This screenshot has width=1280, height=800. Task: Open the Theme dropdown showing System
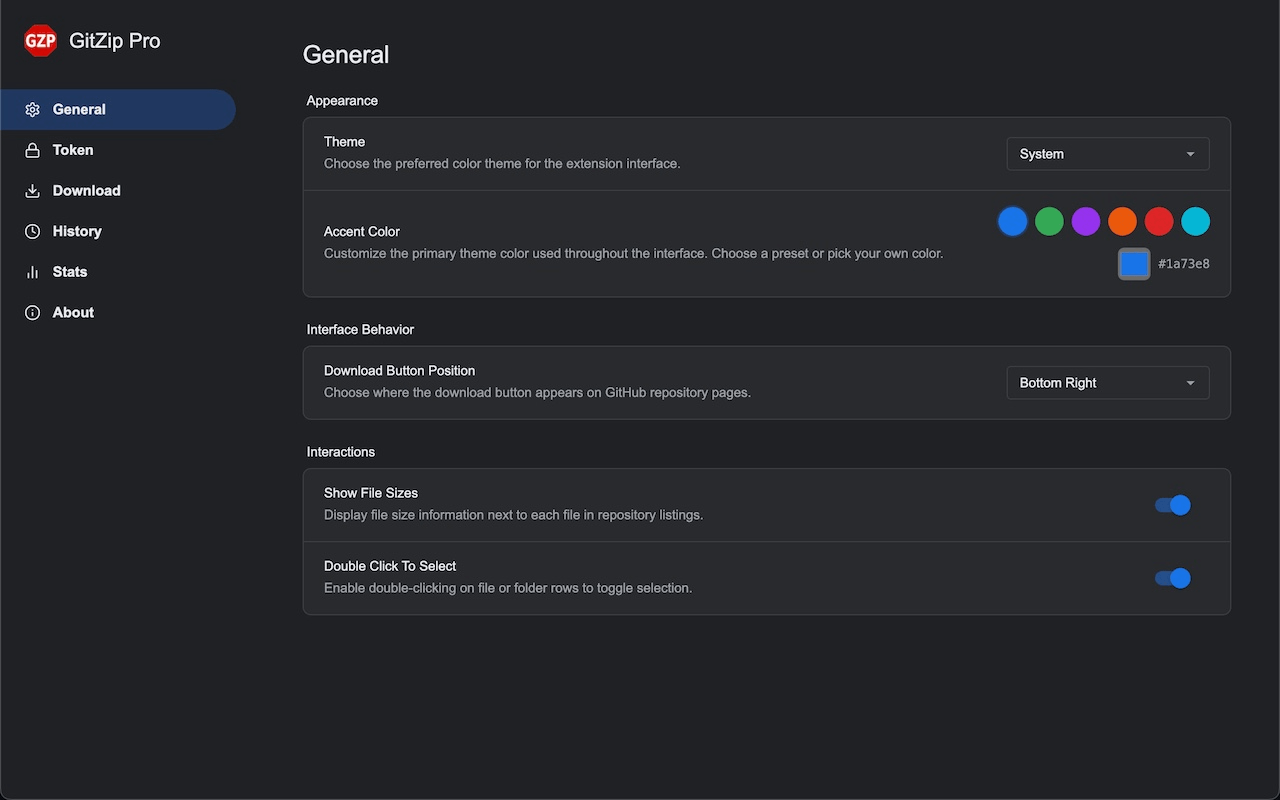point(1108,154)
